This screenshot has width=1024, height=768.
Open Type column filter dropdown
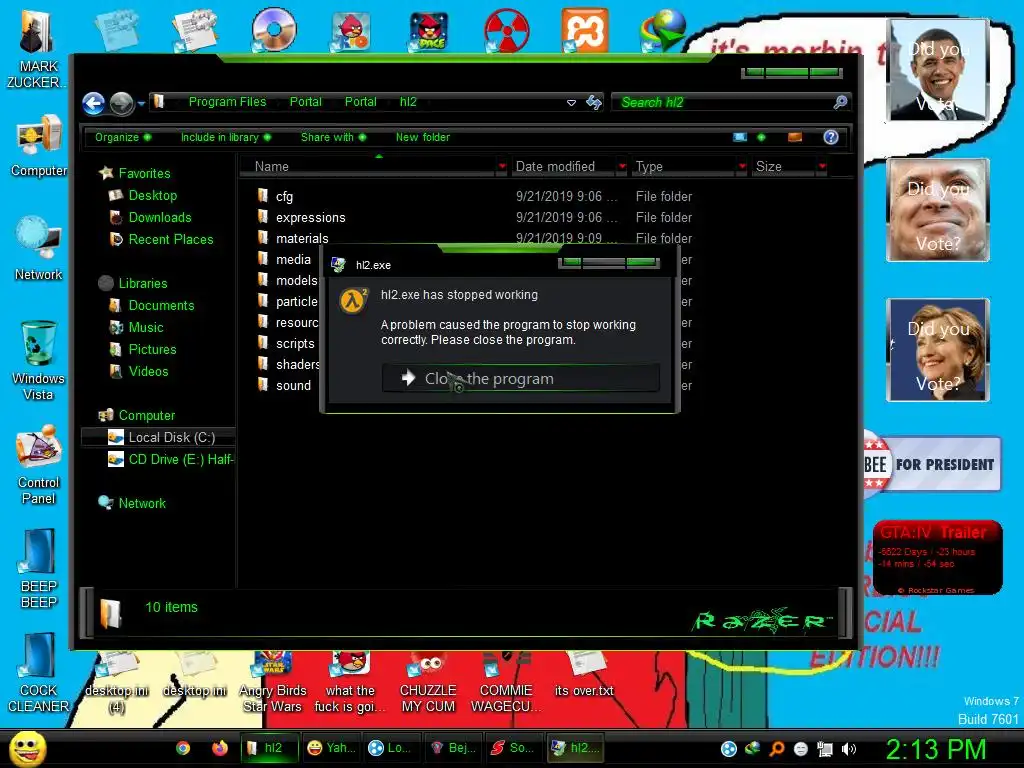coord(742,167)
